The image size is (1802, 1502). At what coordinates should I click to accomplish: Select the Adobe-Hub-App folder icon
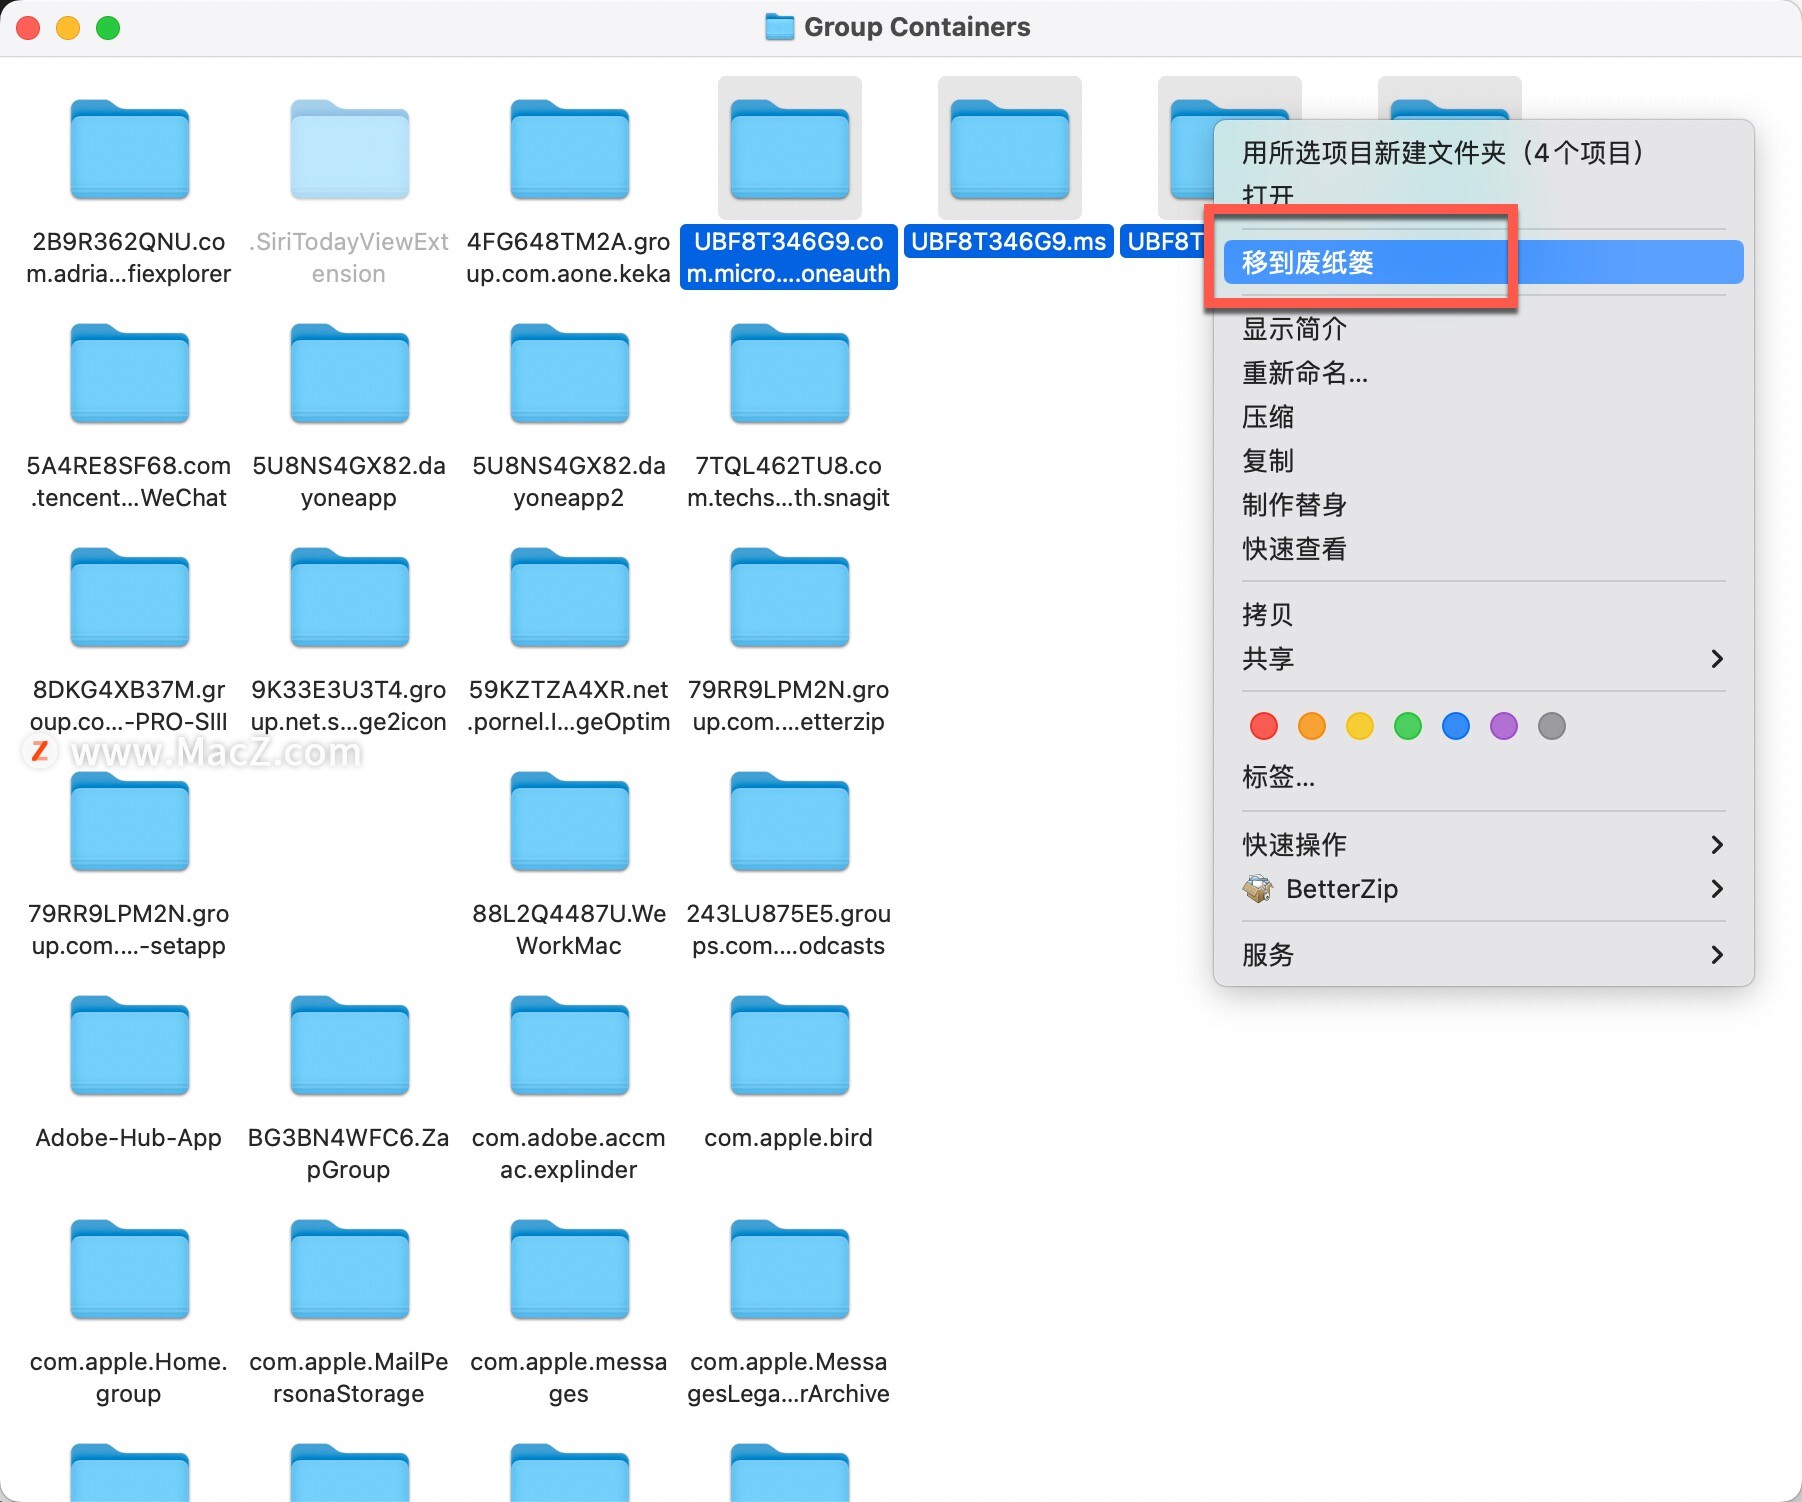coord(130,1045)
